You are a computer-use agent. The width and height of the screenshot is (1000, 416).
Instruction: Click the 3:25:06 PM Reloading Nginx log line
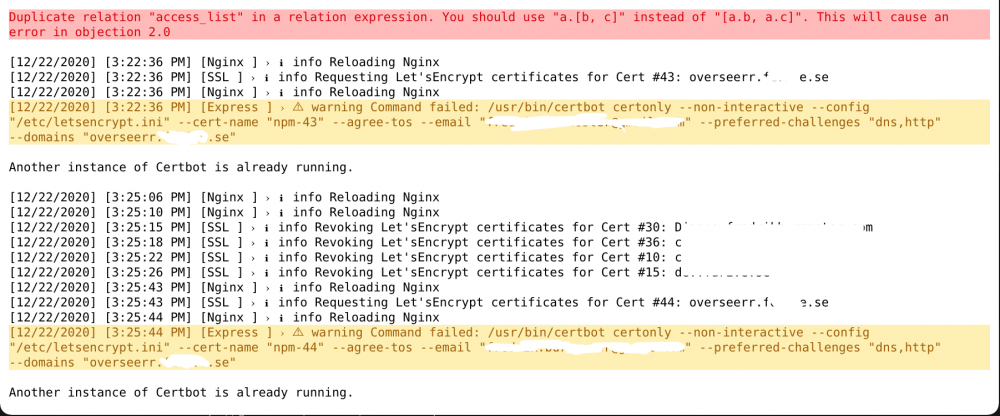224,197
